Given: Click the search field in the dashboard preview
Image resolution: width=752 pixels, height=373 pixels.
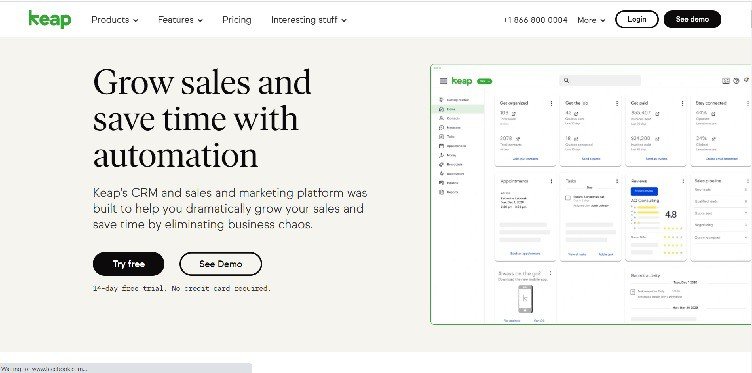Looking at the screenshot, I should [600, 81].
